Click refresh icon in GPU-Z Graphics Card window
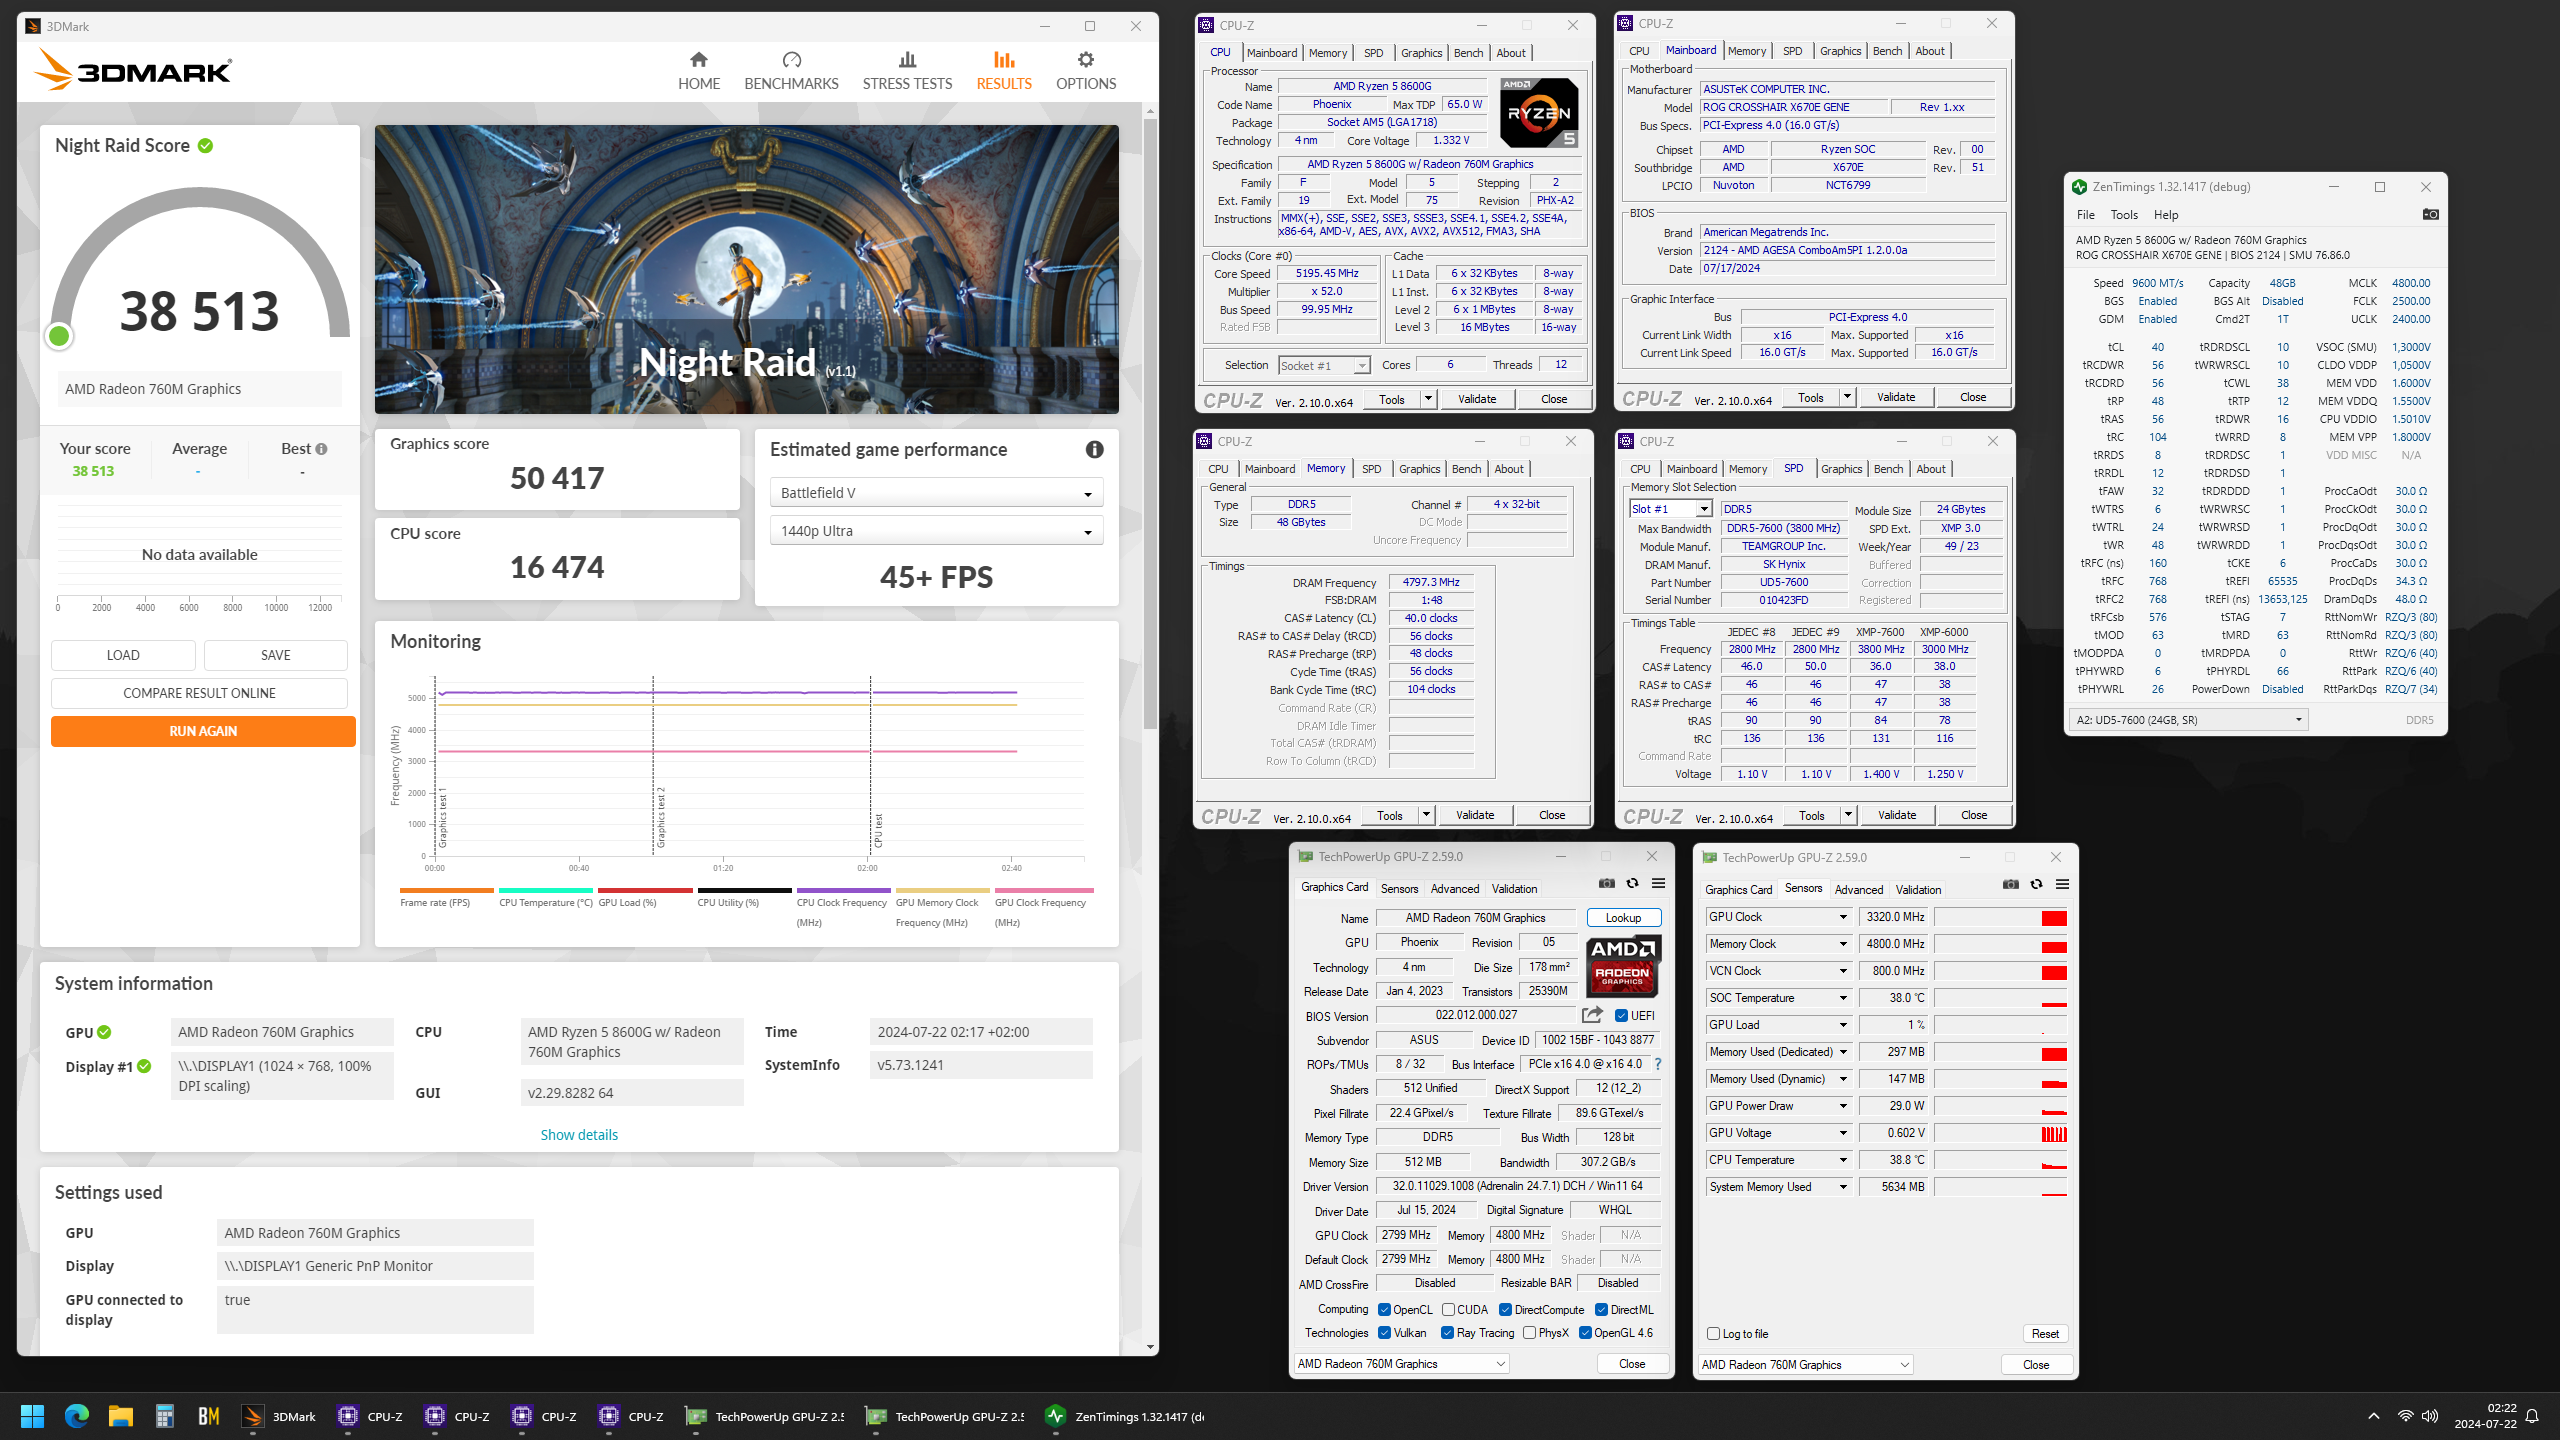 click(x=1633, y=883)
